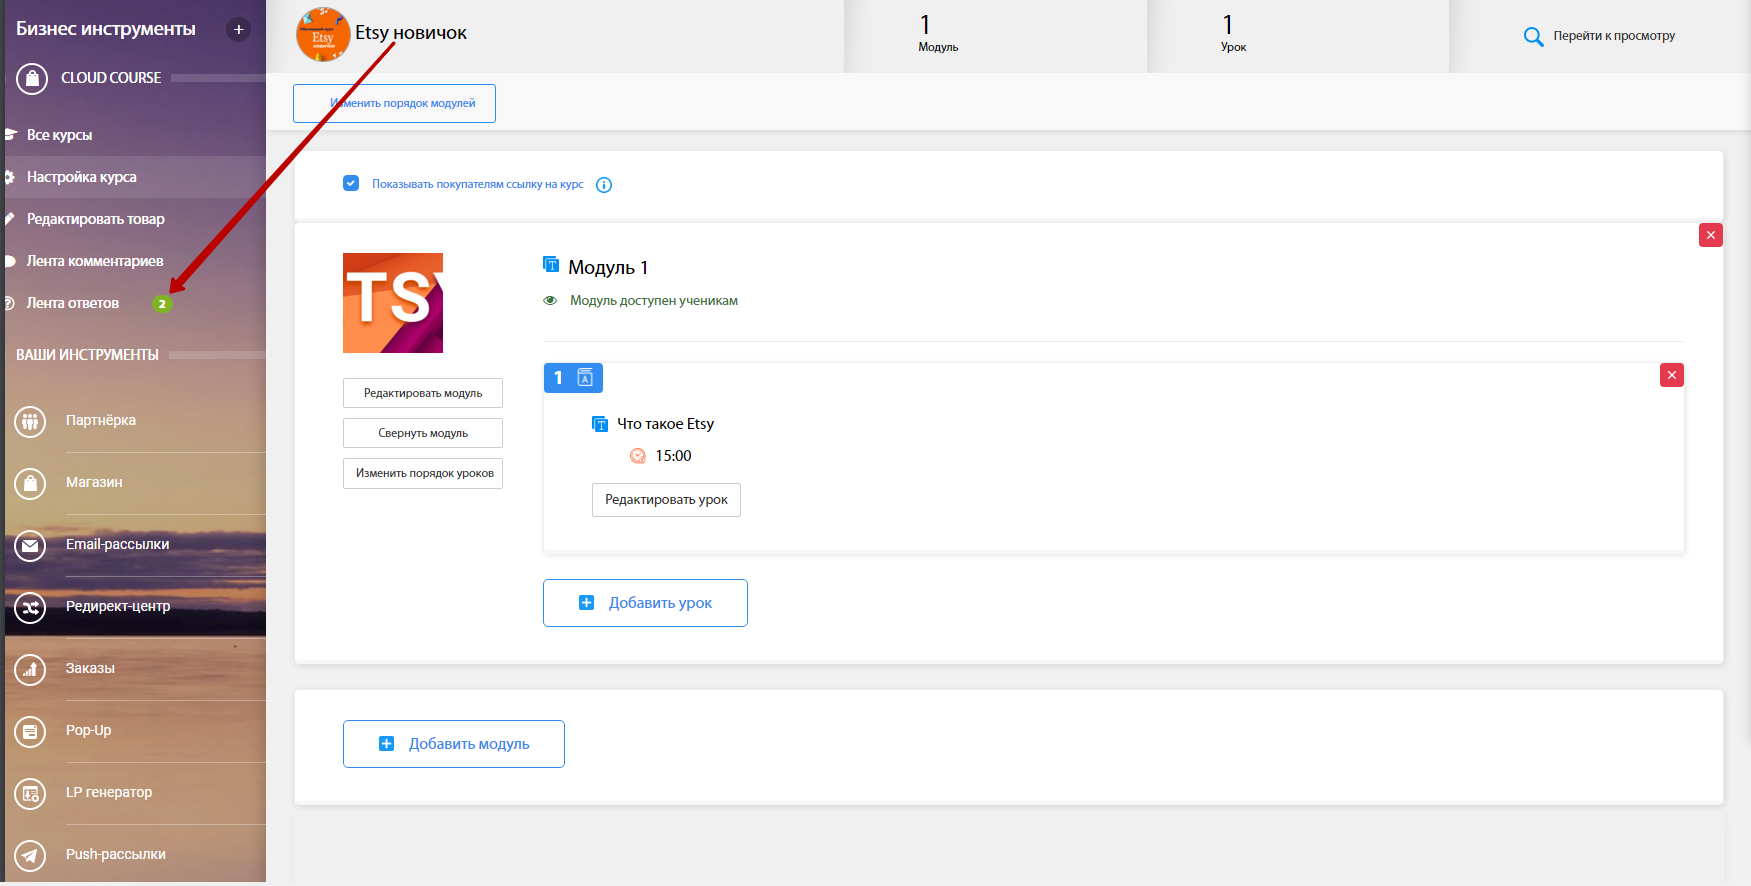The image size is (1751, 886).
Task: Click Изменить порядок модулей button
Action: click(x=394, y=104)
